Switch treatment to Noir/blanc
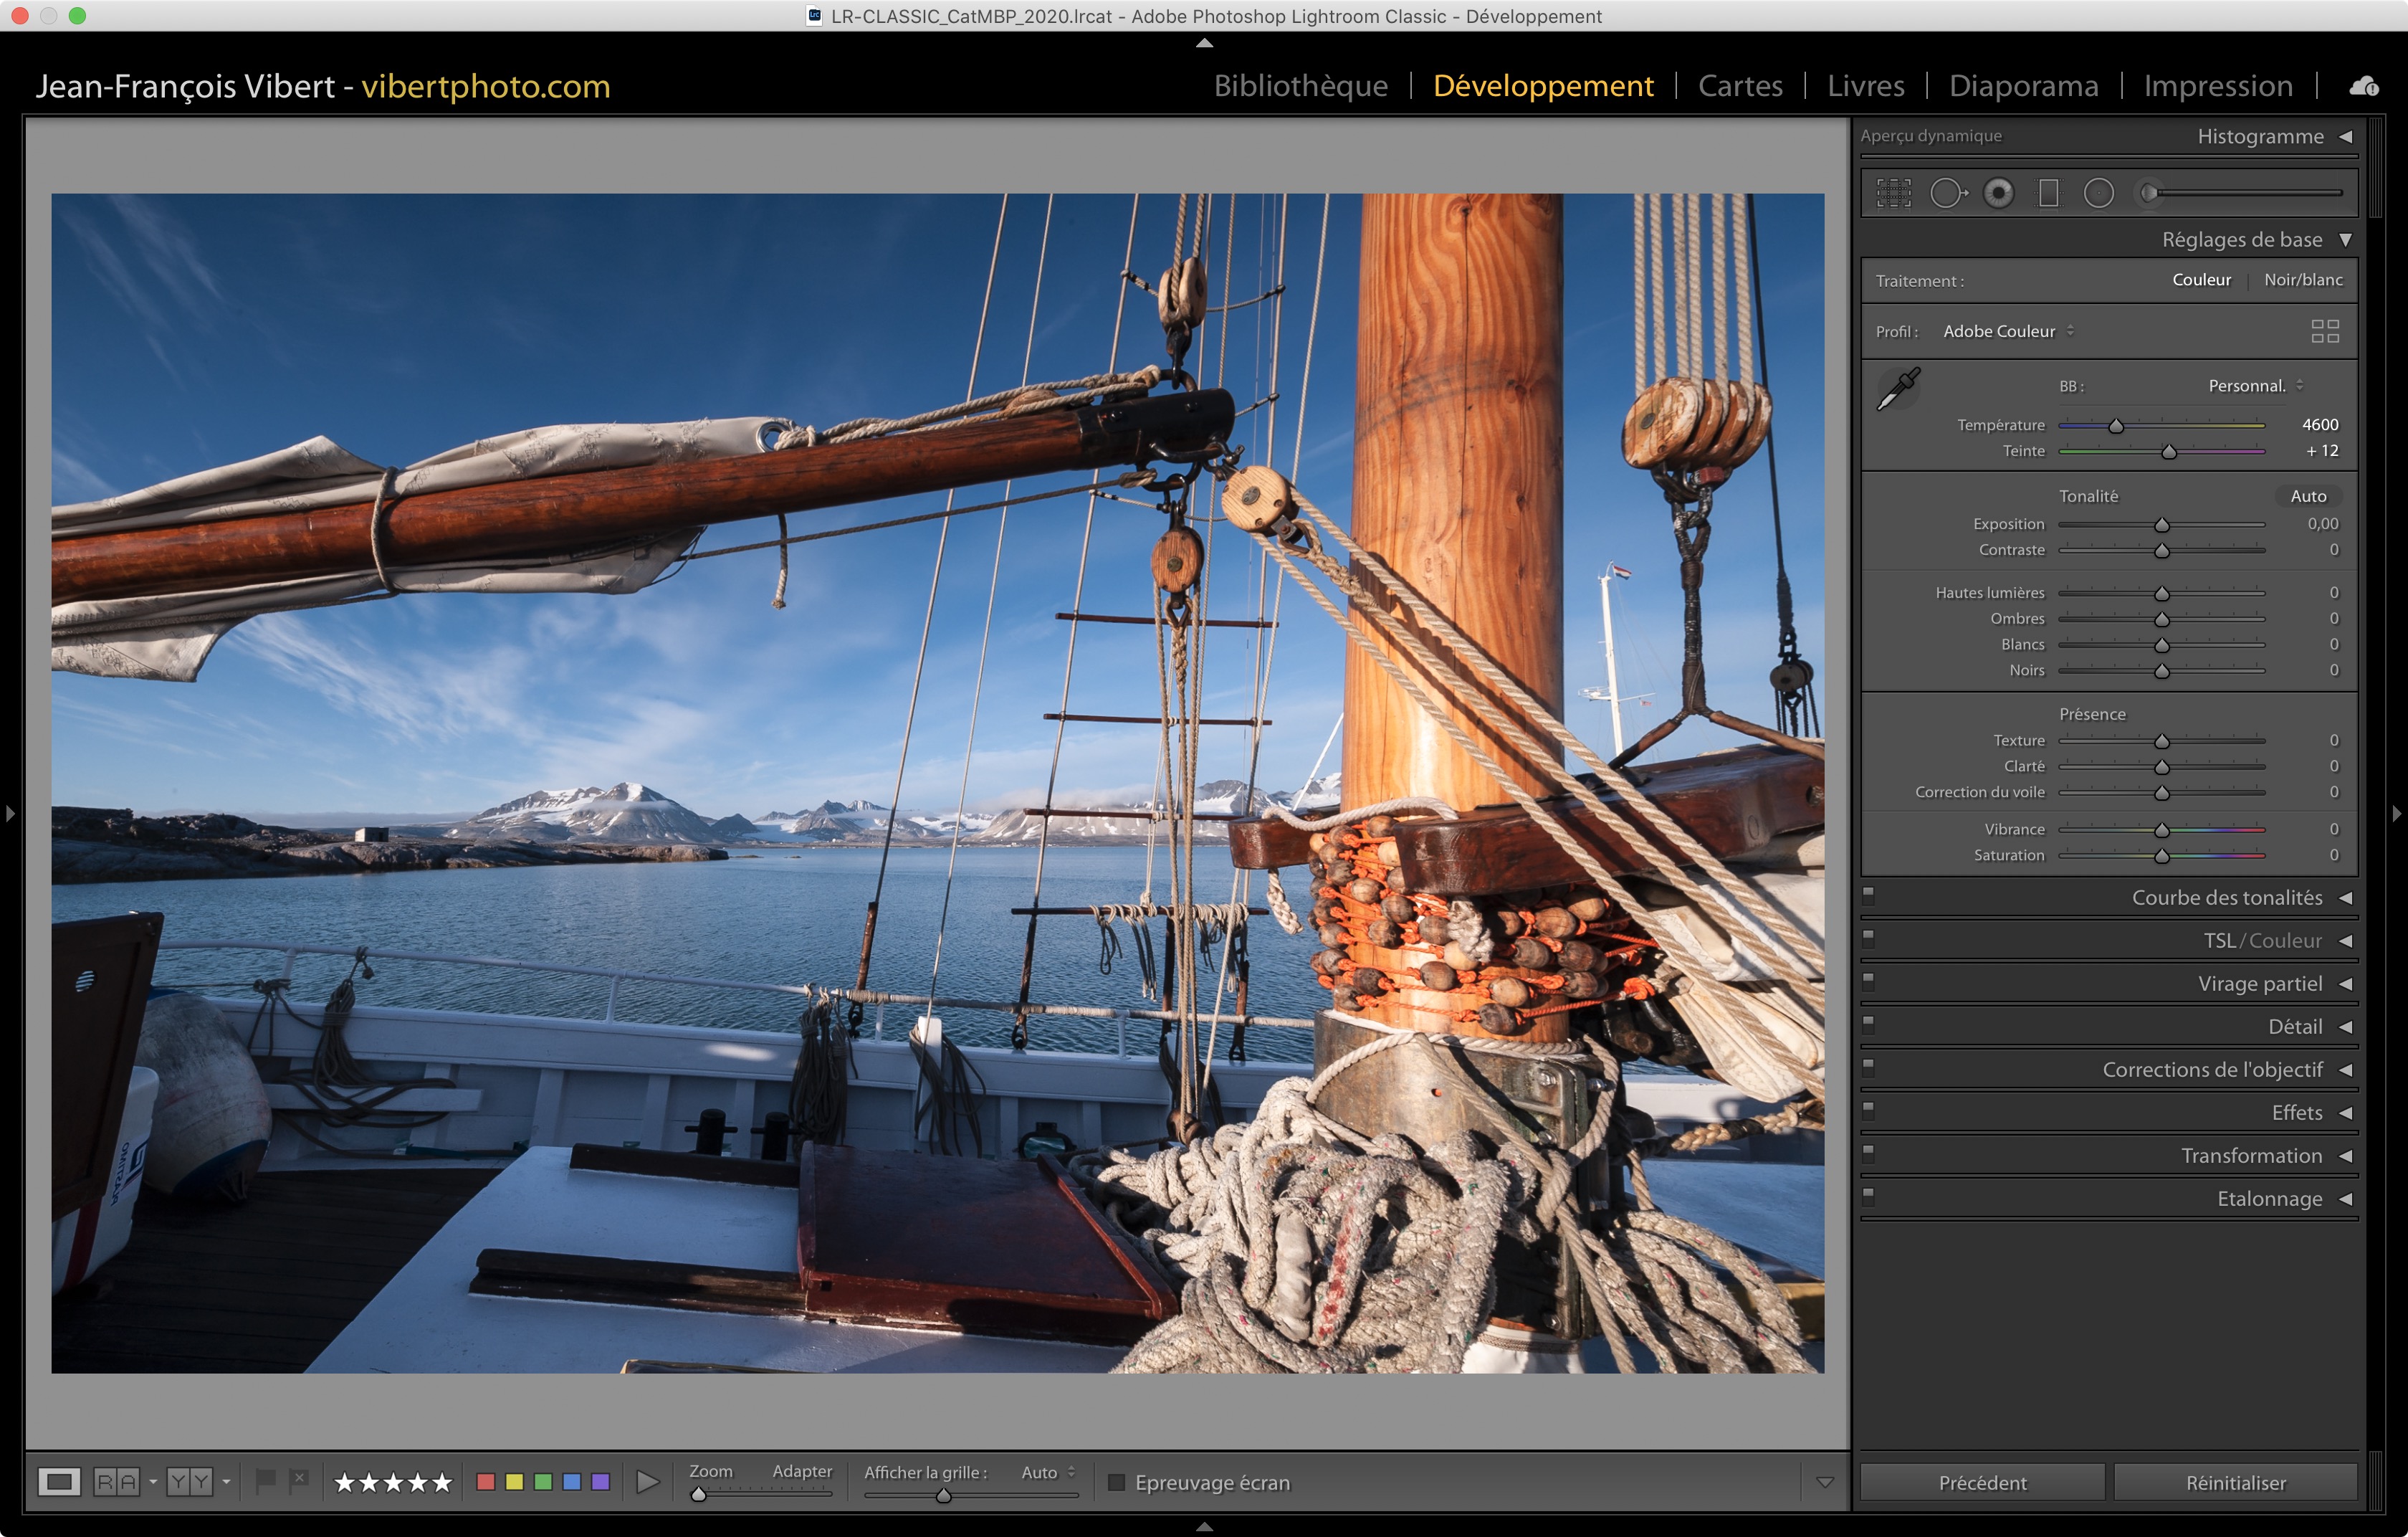The height and width of the screenshot is (1537, 2408). click(x=2302, y=280)
